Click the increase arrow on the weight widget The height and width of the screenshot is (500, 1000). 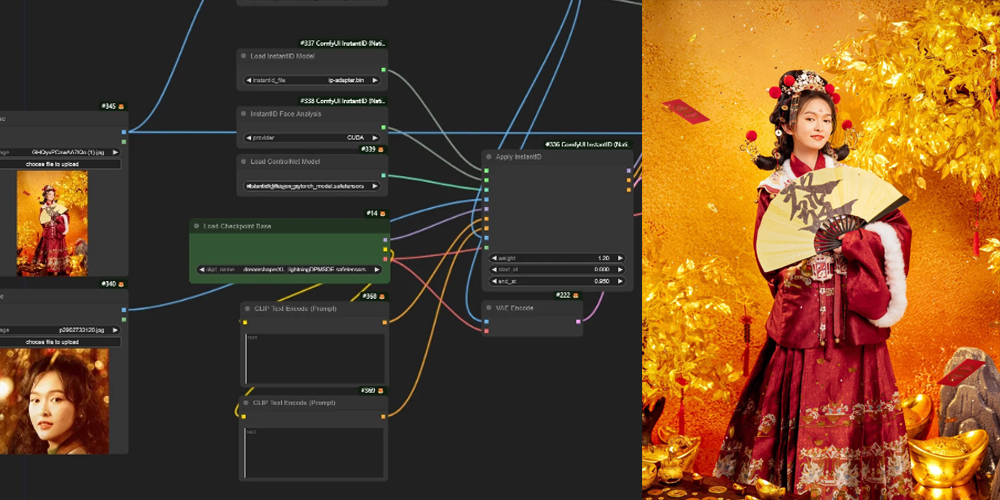click(x=620, y=258)
